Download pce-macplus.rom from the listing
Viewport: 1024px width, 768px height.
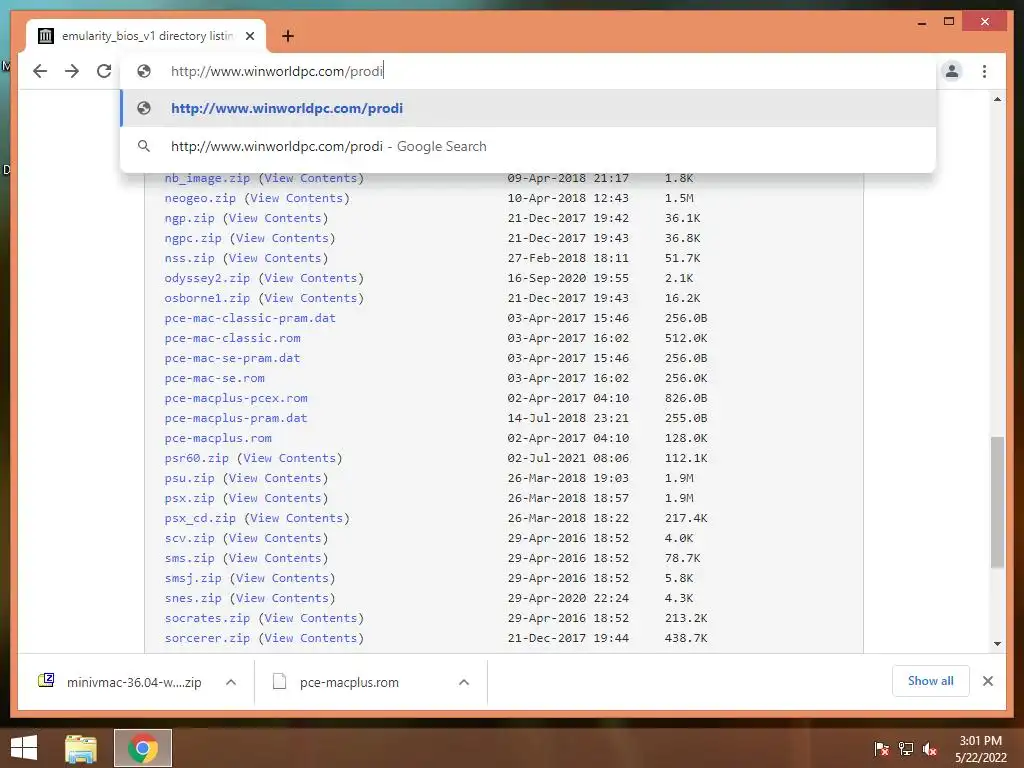(218, 438)
